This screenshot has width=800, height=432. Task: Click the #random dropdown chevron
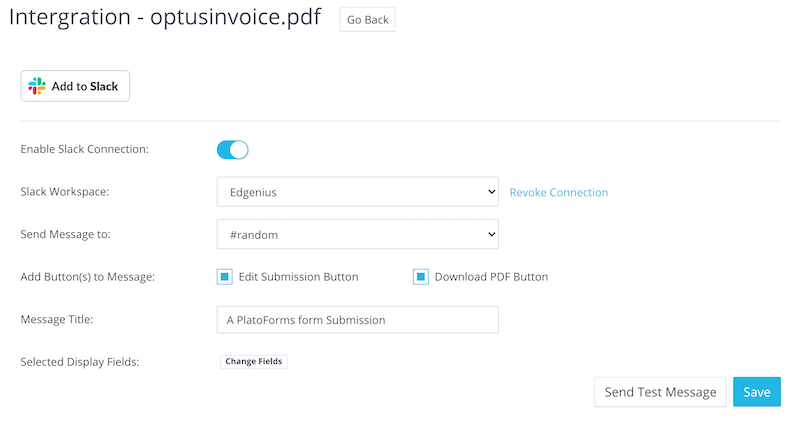pyautogui.click(x=491, y=234)
